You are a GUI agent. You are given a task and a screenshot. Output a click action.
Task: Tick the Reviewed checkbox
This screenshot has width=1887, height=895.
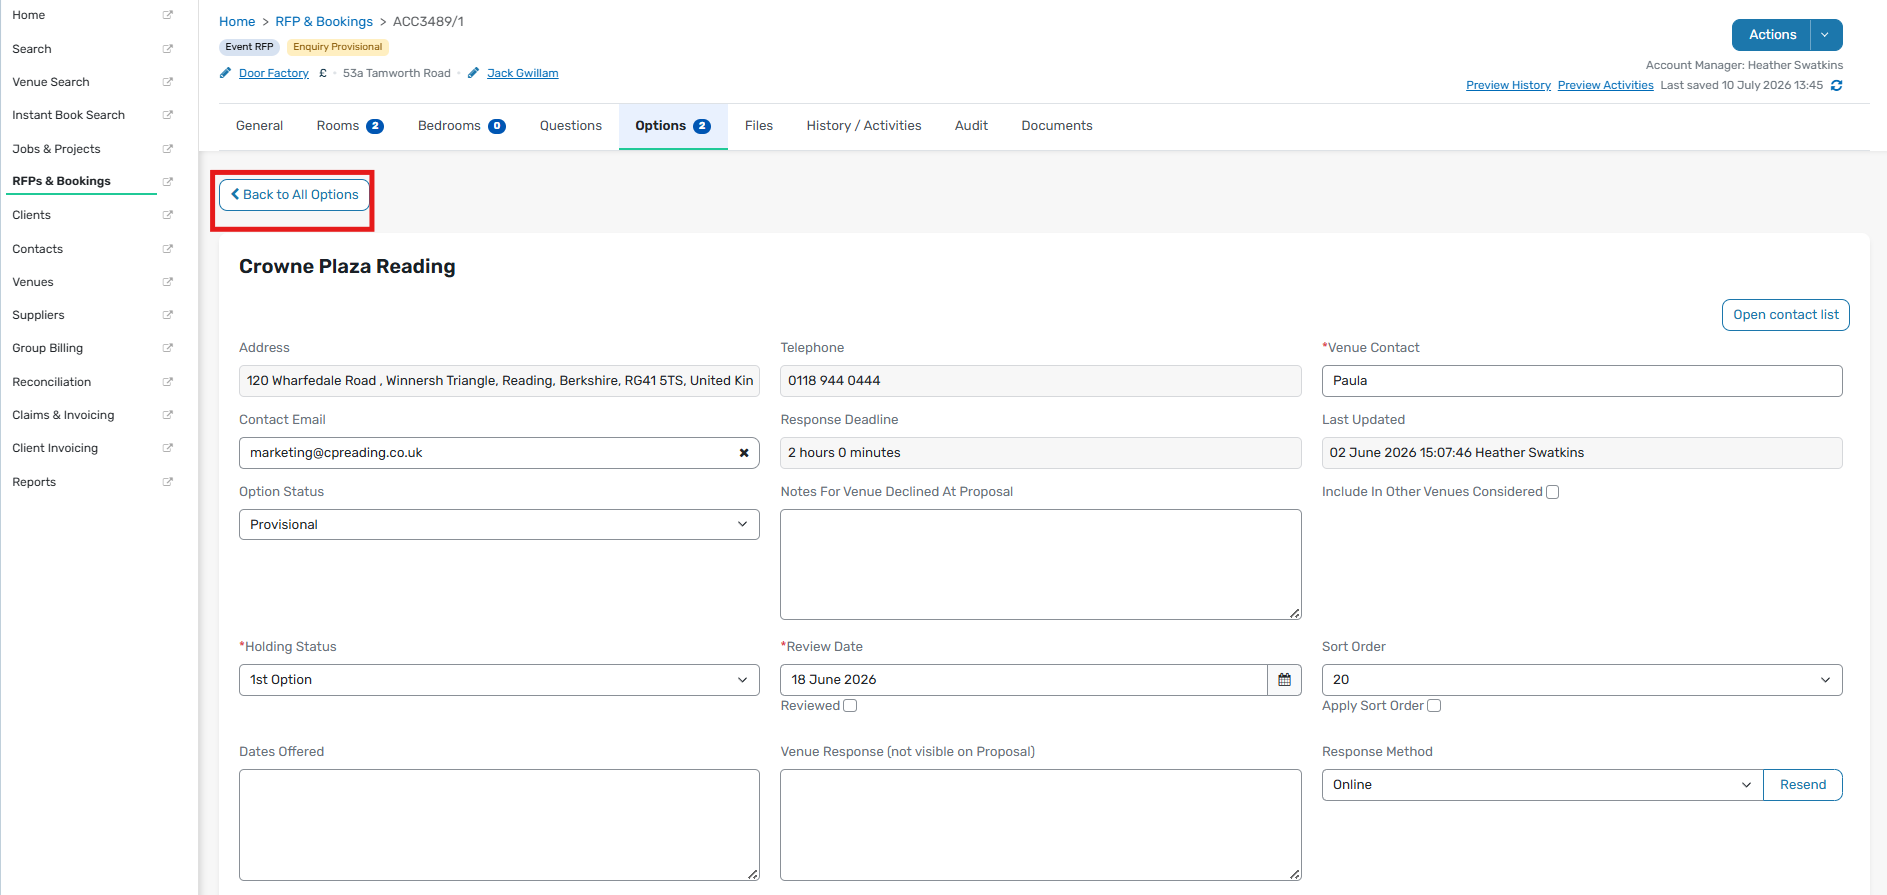[x=850, y=706]
